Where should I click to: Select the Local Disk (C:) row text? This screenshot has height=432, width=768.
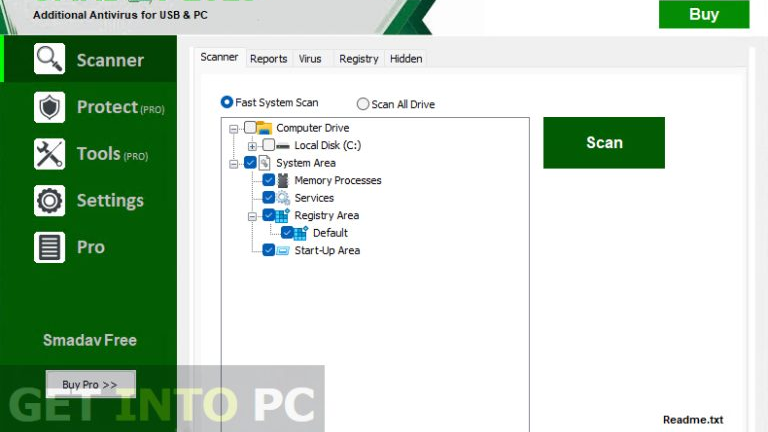[x=327, y=145]
